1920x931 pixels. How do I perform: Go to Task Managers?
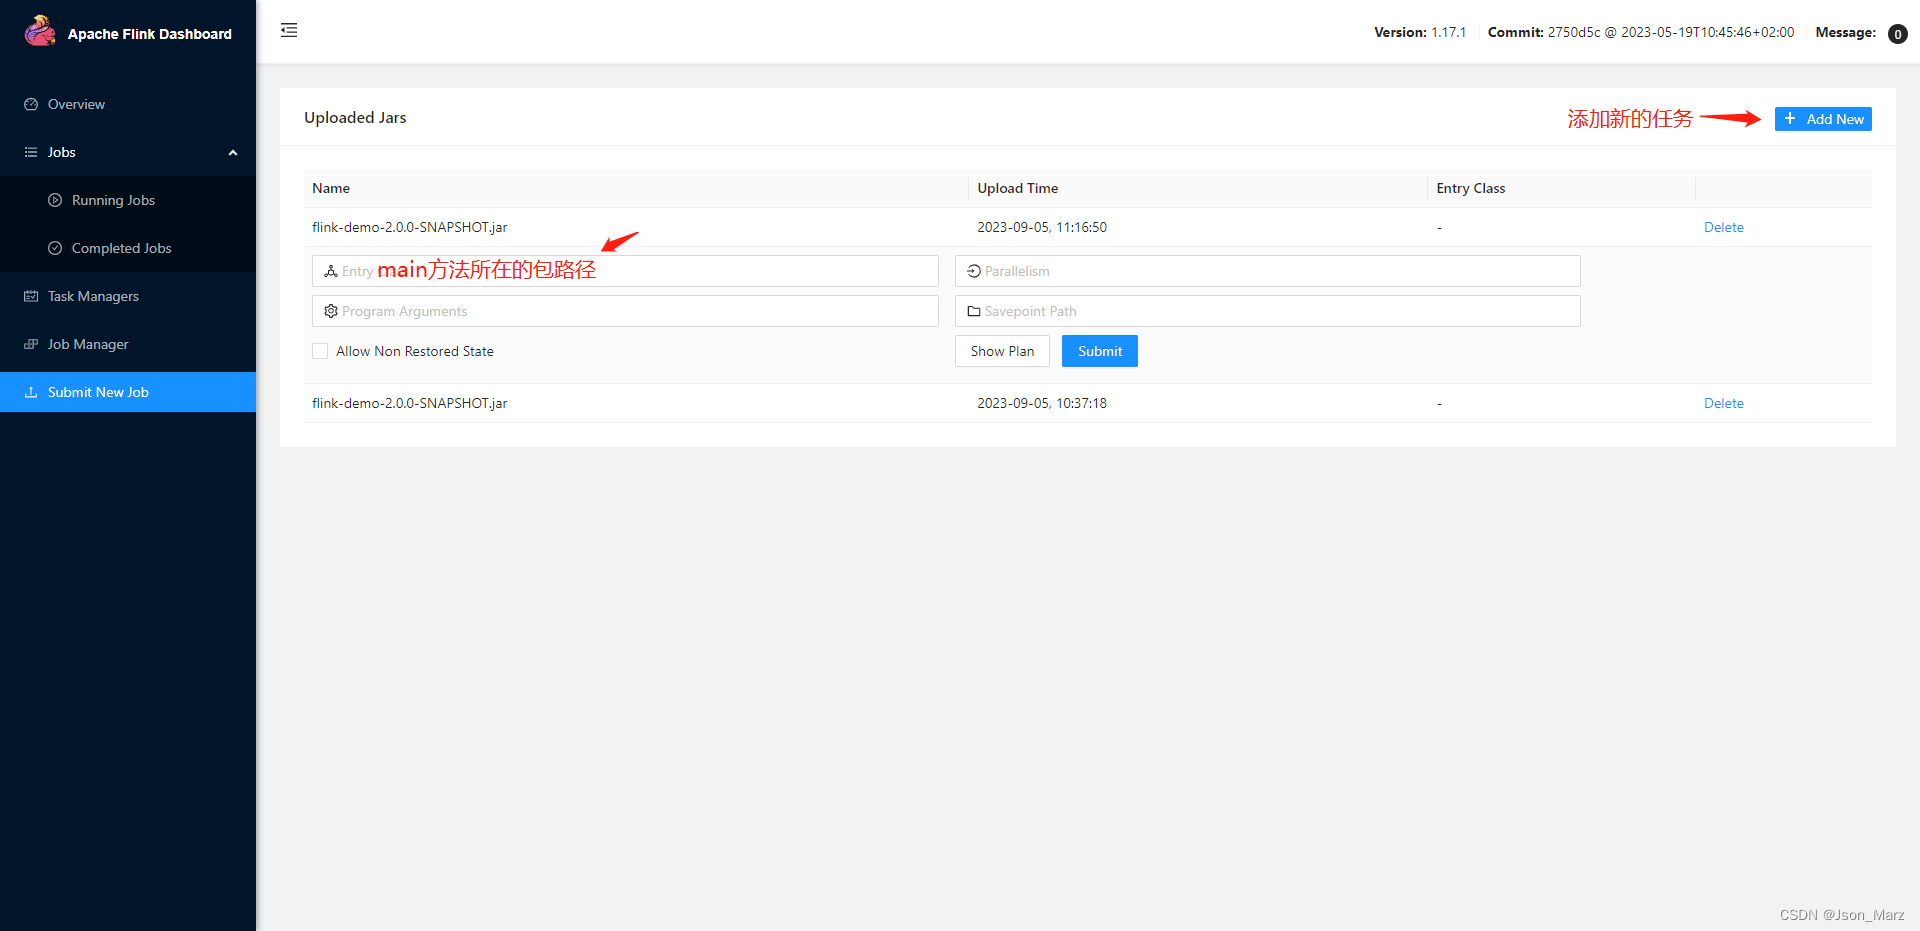[128, 296]
